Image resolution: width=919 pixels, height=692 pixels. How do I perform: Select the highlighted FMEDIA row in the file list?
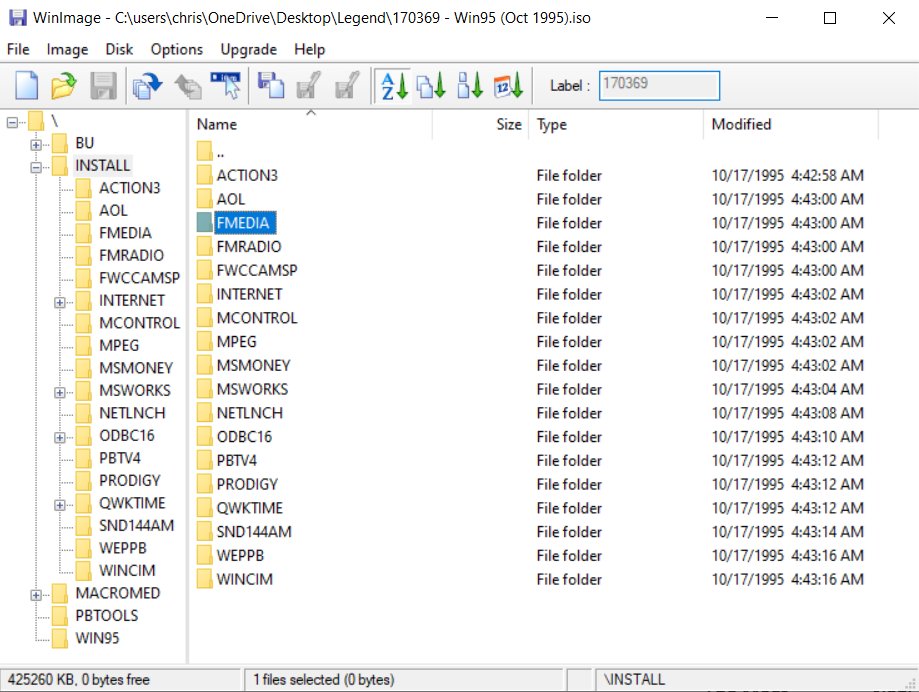click(243, 223)
